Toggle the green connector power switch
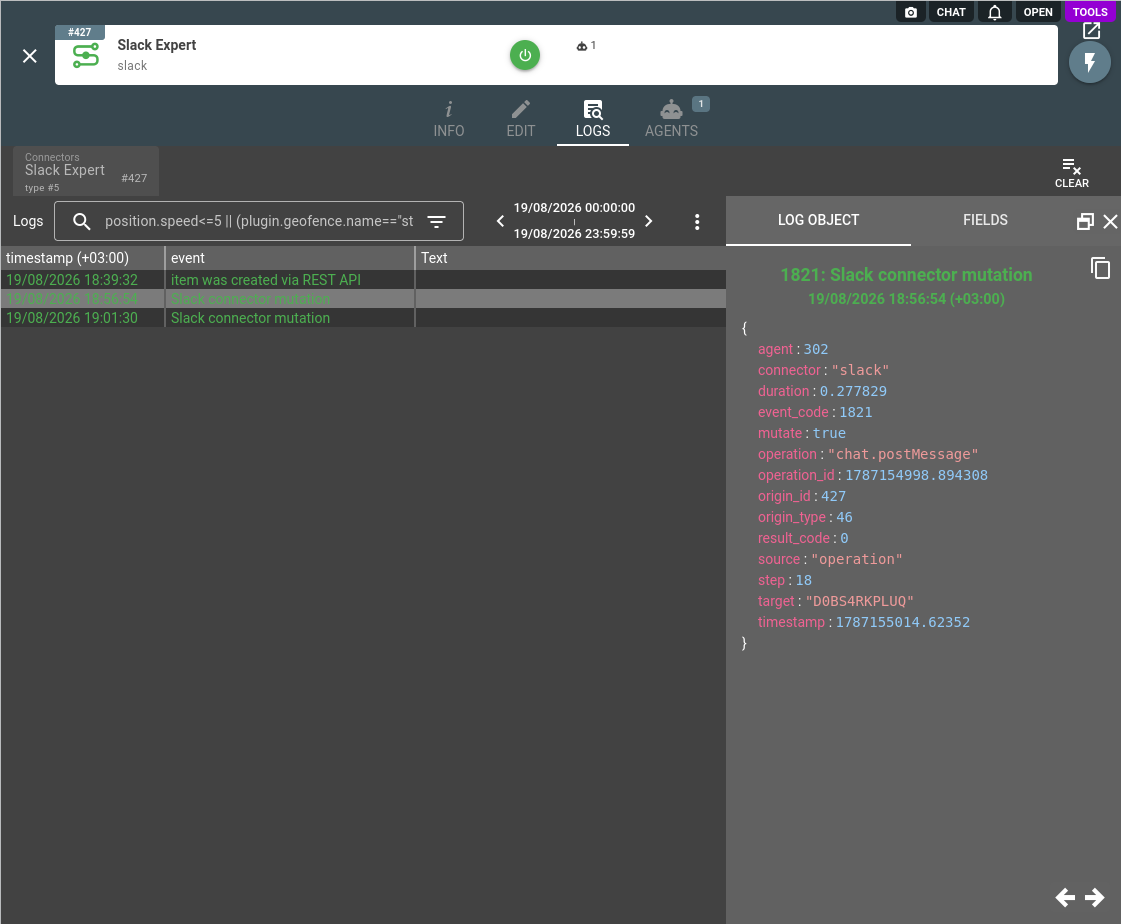The width and height of the screenshot is (1121, 924). coord(525,55)
